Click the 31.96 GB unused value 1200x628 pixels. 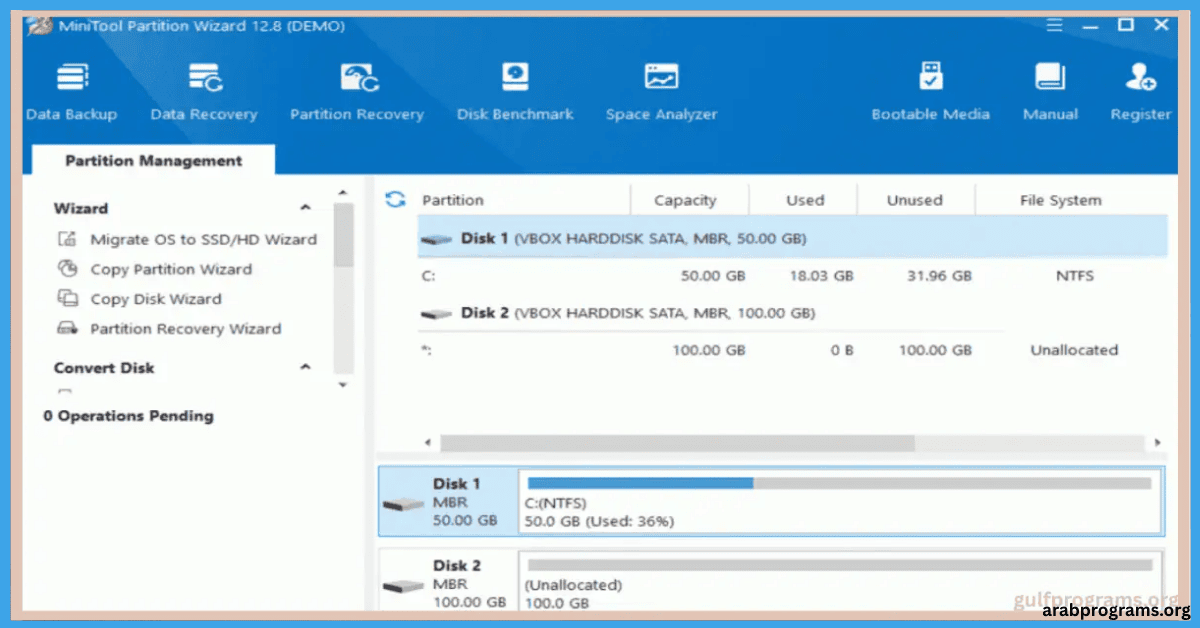(939, 276)
